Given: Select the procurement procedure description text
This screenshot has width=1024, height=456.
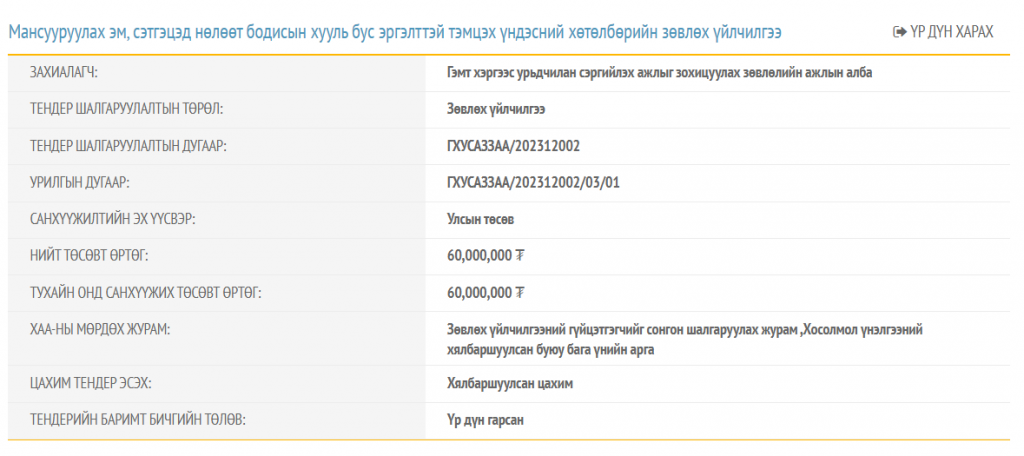Looking at the screenshot, I should (685, 340).
